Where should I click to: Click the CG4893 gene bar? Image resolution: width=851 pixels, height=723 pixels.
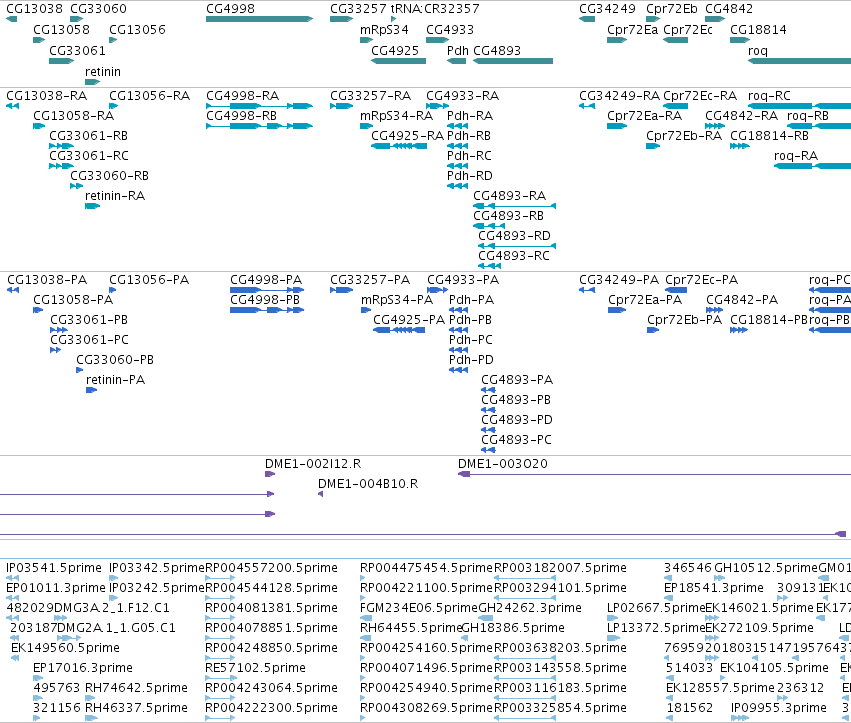tap(513, 61)
